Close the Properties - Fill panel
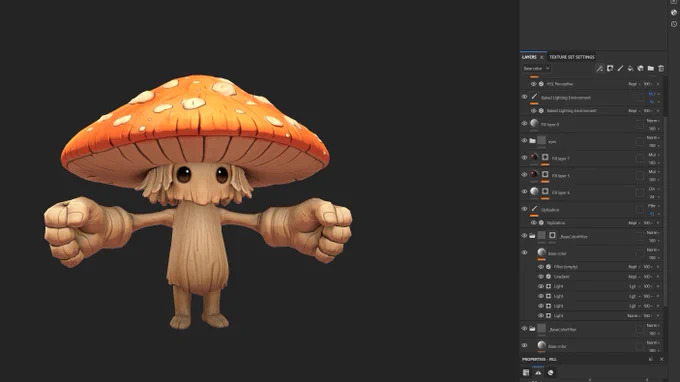 click(x=661, y=359)
